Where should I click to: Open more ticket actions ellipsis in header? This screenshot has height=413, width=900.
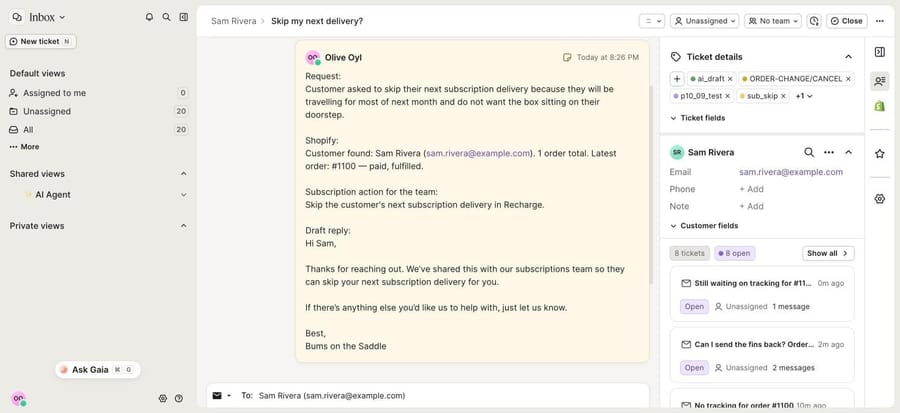click(x=880, y=21)
